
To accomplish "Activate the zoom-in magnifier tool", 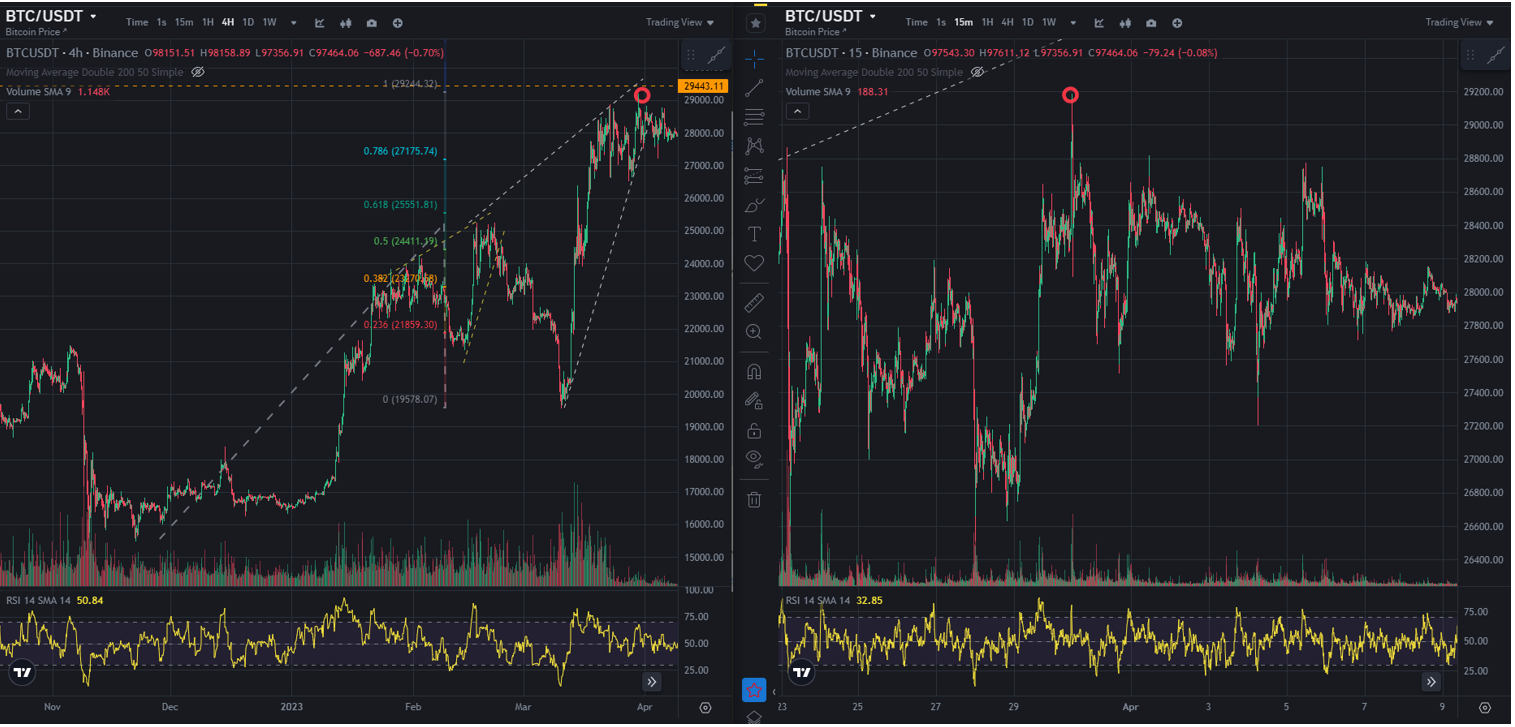I will pos(754,331).
